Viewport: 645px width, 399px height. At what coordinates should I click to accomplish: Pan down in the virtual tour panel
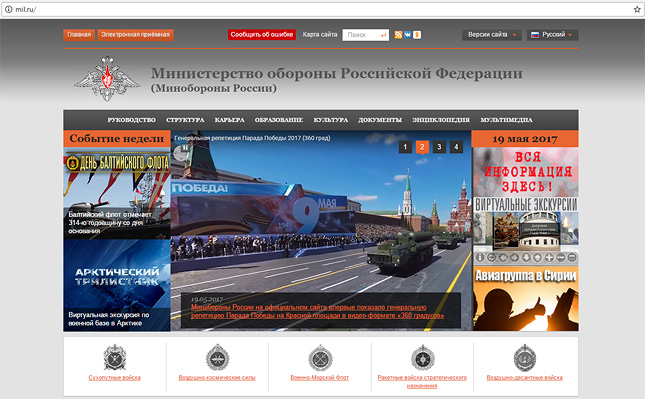(x=526, y=257)
